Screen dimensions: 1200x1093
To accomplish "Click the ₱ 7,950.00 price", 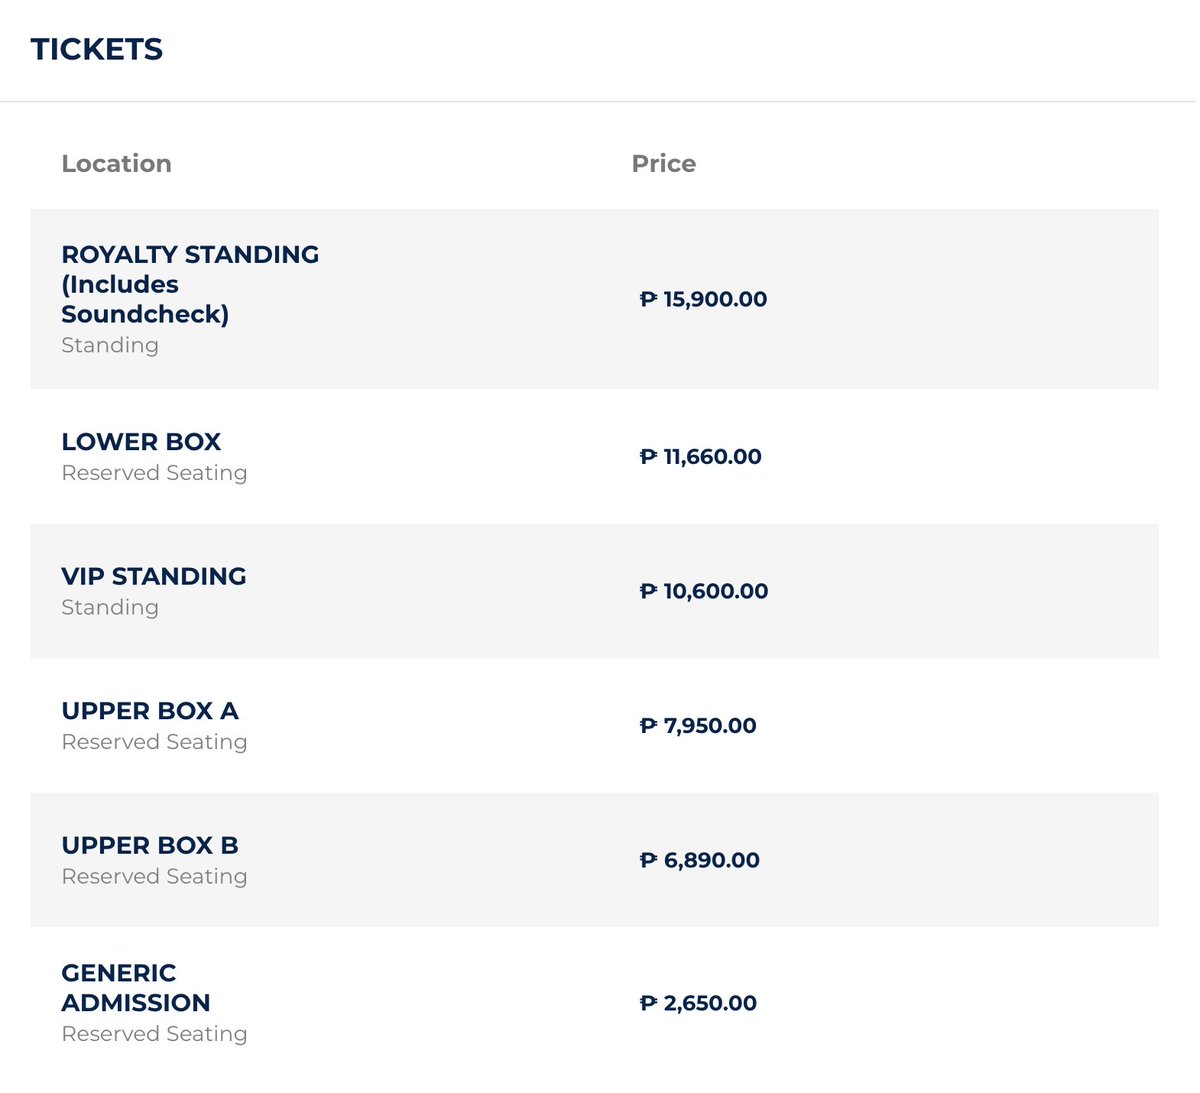I will click(698, 726).
